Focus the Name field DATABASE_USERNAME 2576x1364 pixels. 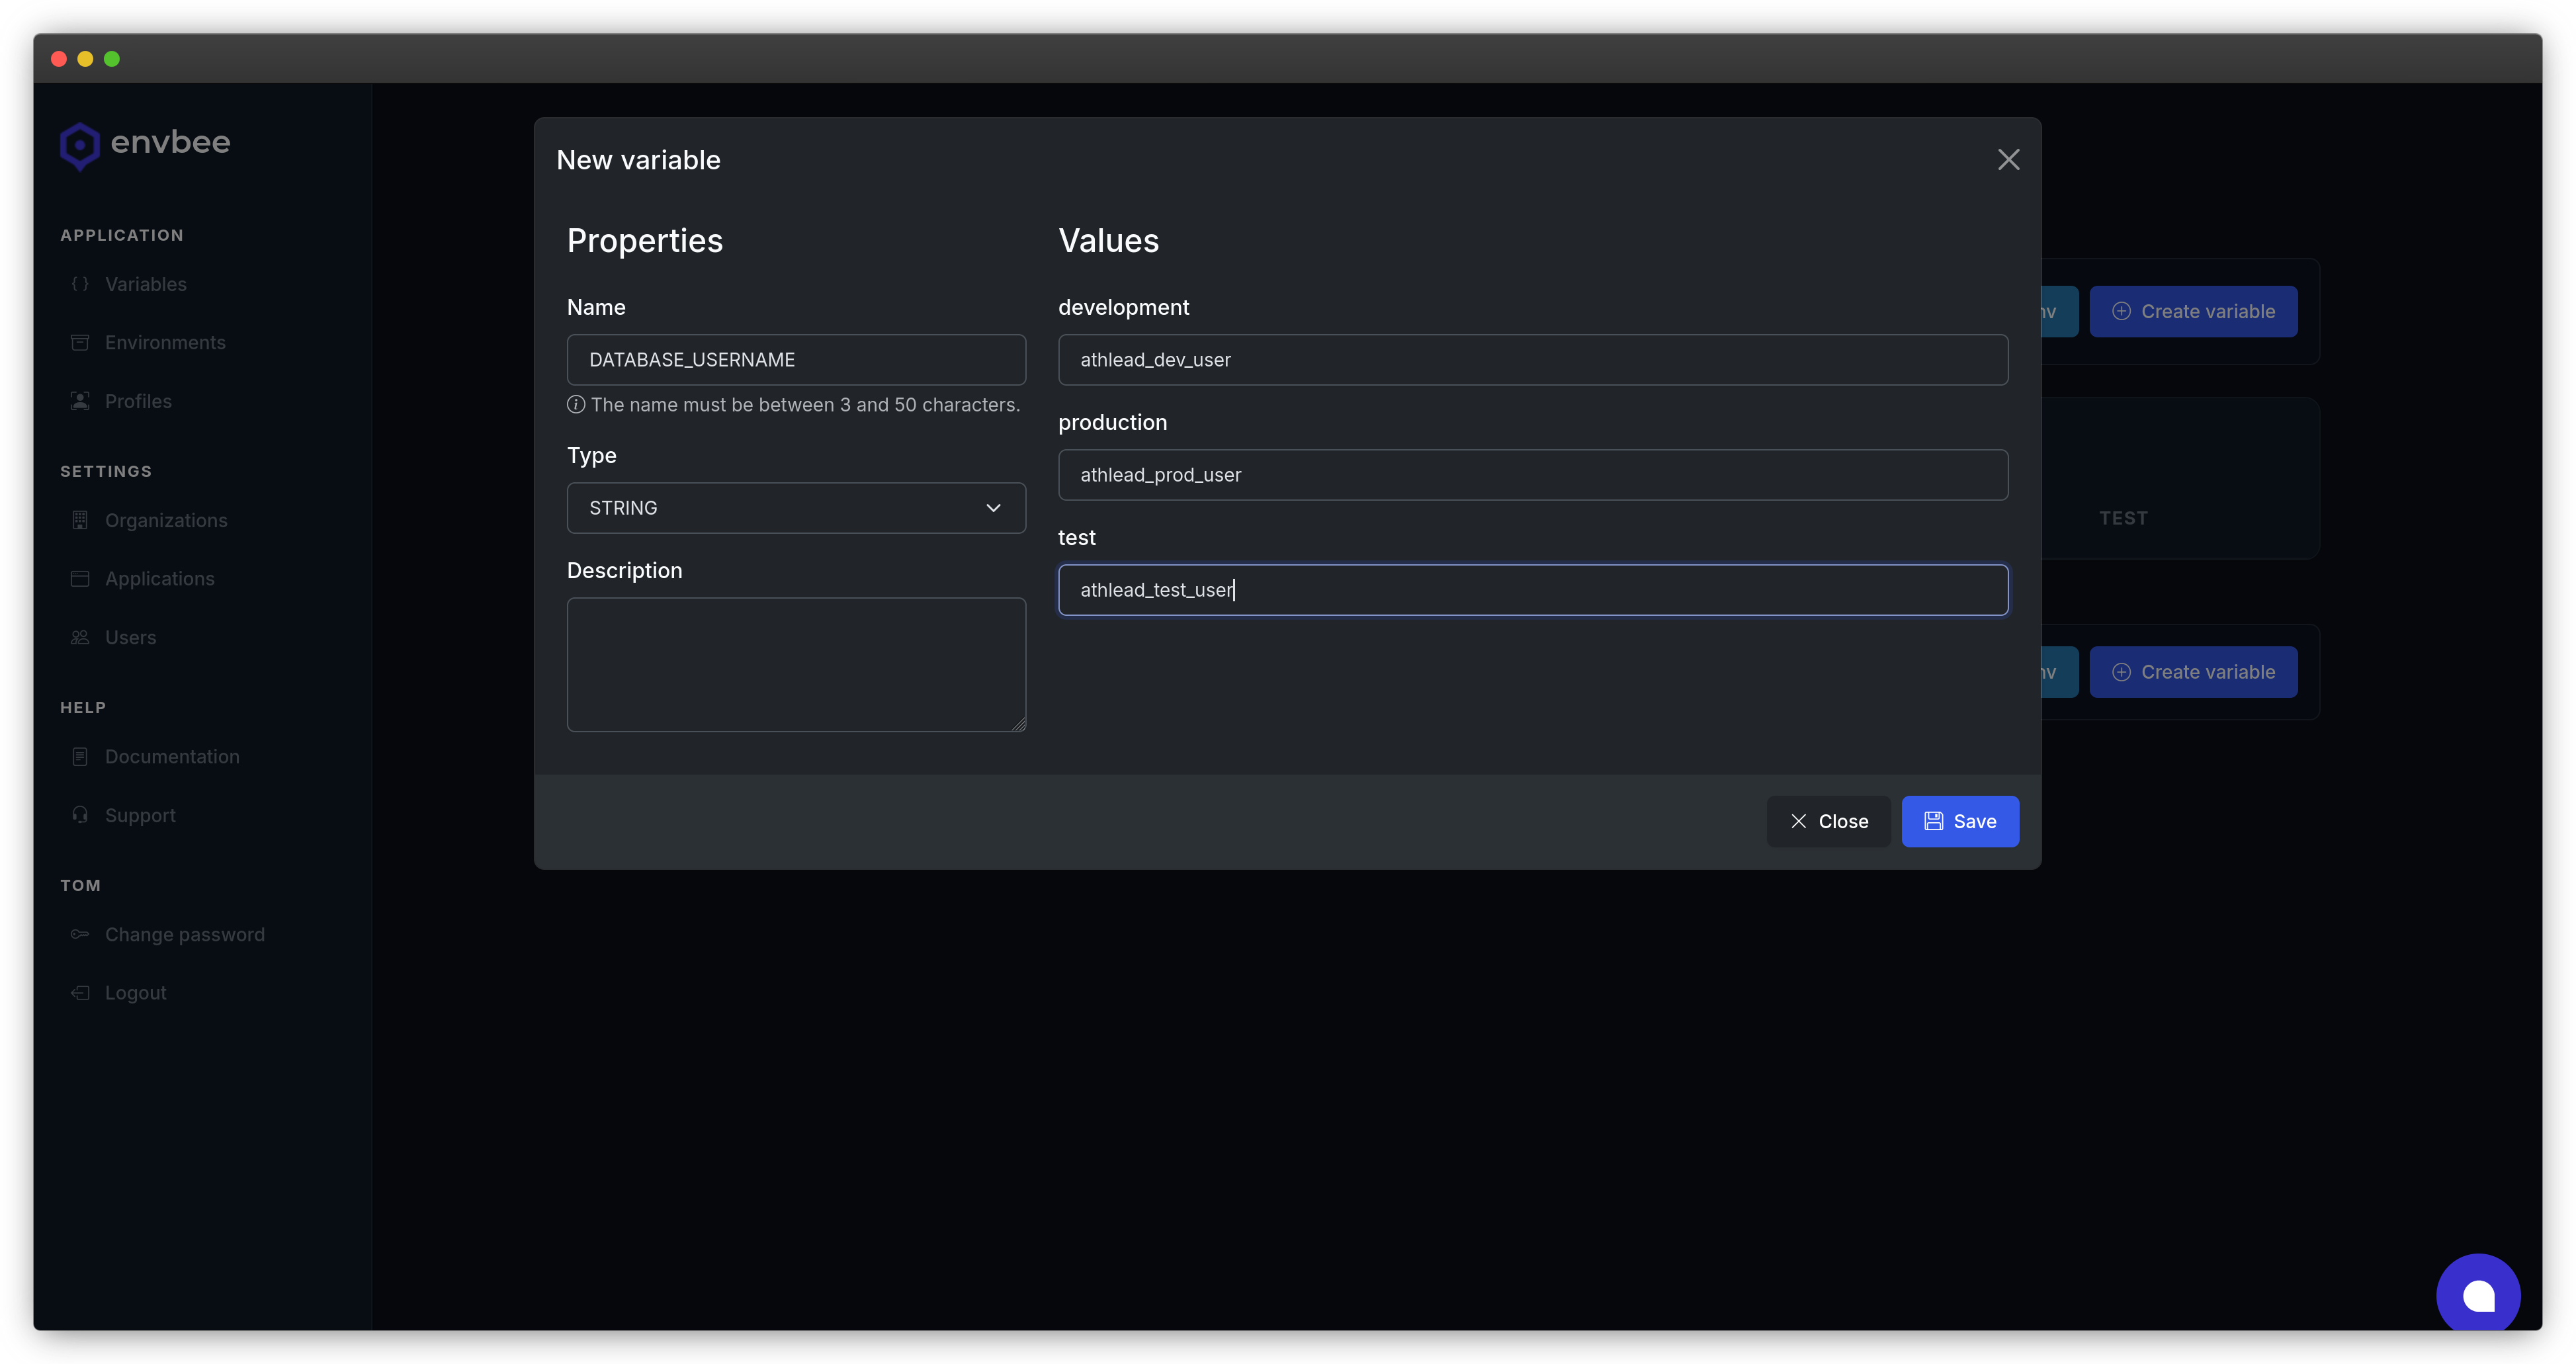point(796,360)
